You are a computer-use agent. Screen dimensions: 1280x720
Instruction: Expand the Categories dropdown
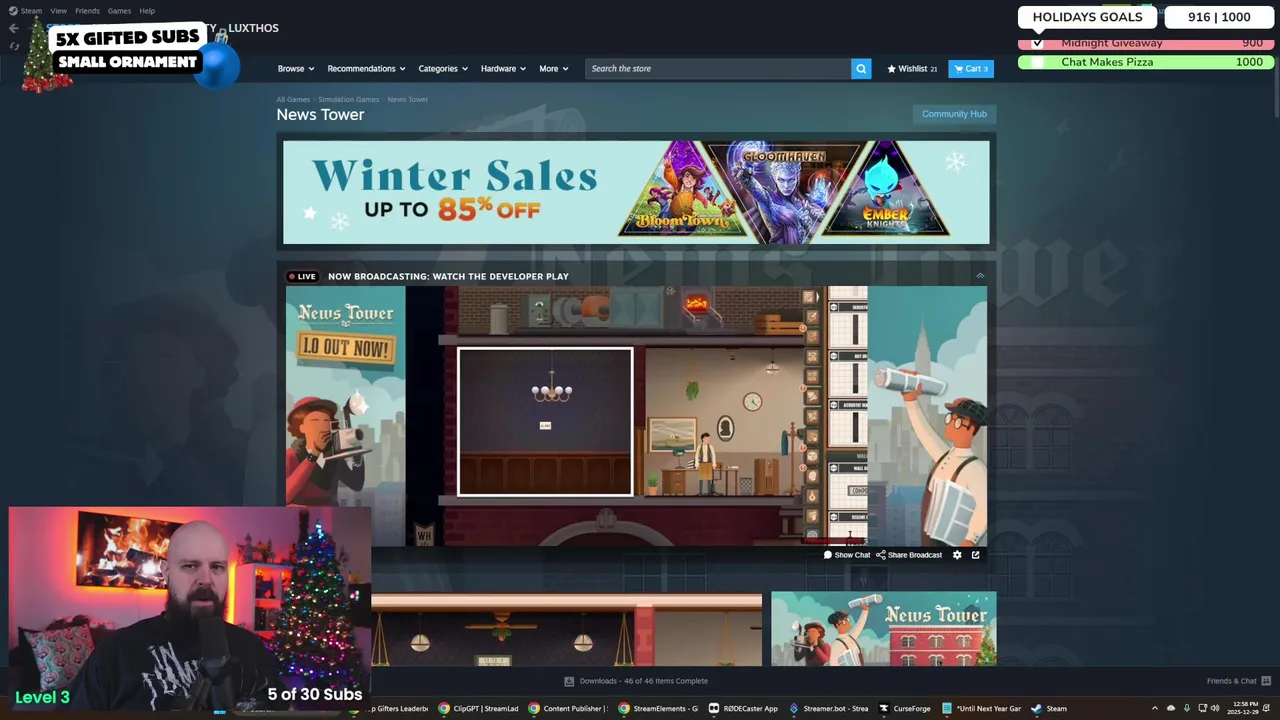pos(443,69)
